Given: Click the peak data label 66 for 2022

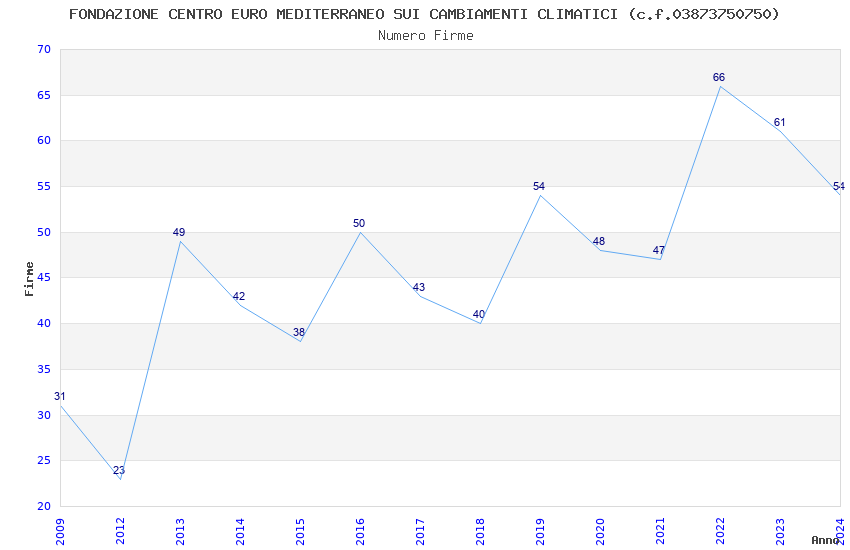Looking at the screenshot, I should 719,77.
